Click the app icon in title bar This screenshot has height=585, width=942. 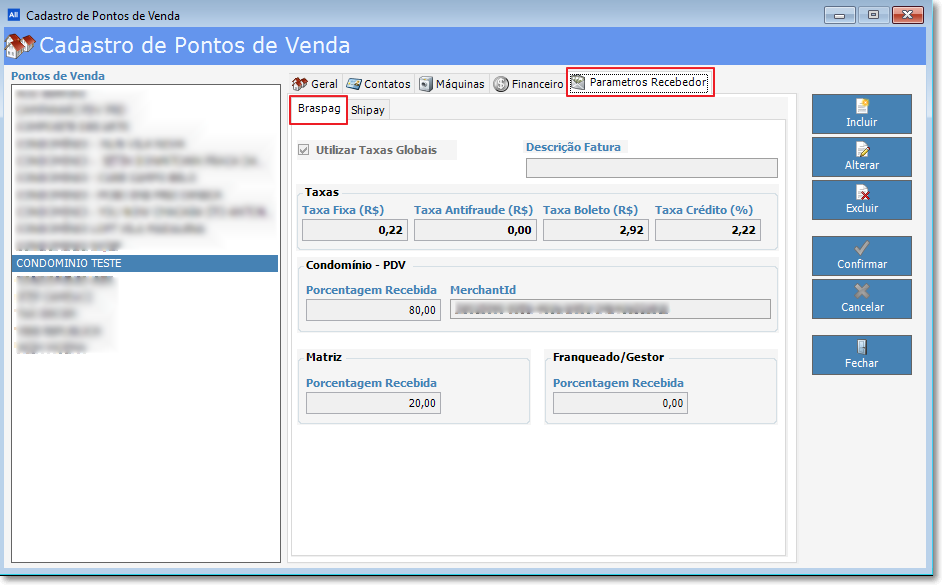14,15
